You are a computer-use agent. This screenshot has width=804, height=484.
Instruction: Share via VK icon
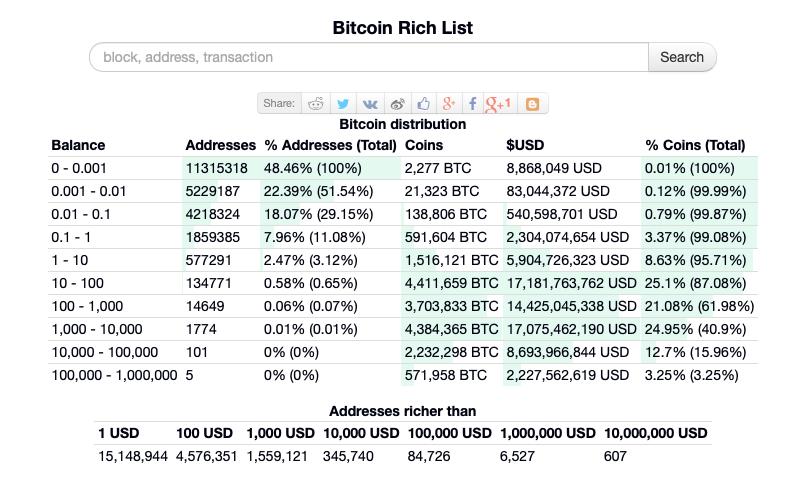click(370, 104)
